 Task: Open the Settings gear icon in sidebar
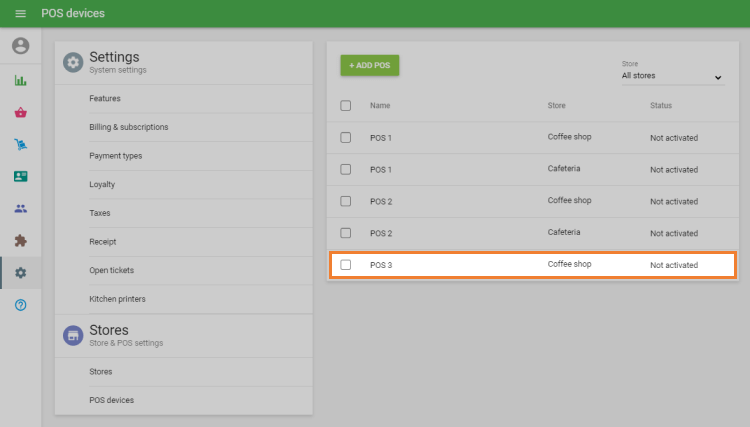20,272
